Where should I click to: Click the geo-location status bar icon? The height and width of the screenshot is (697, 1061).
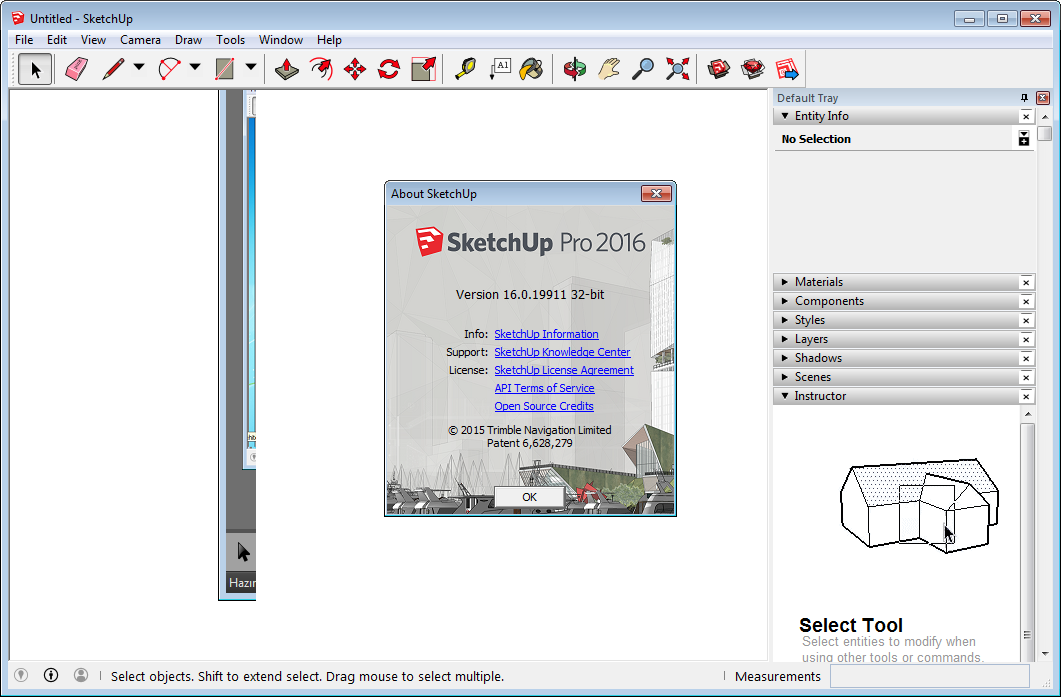pyautogui.click(x=21, y=675)
